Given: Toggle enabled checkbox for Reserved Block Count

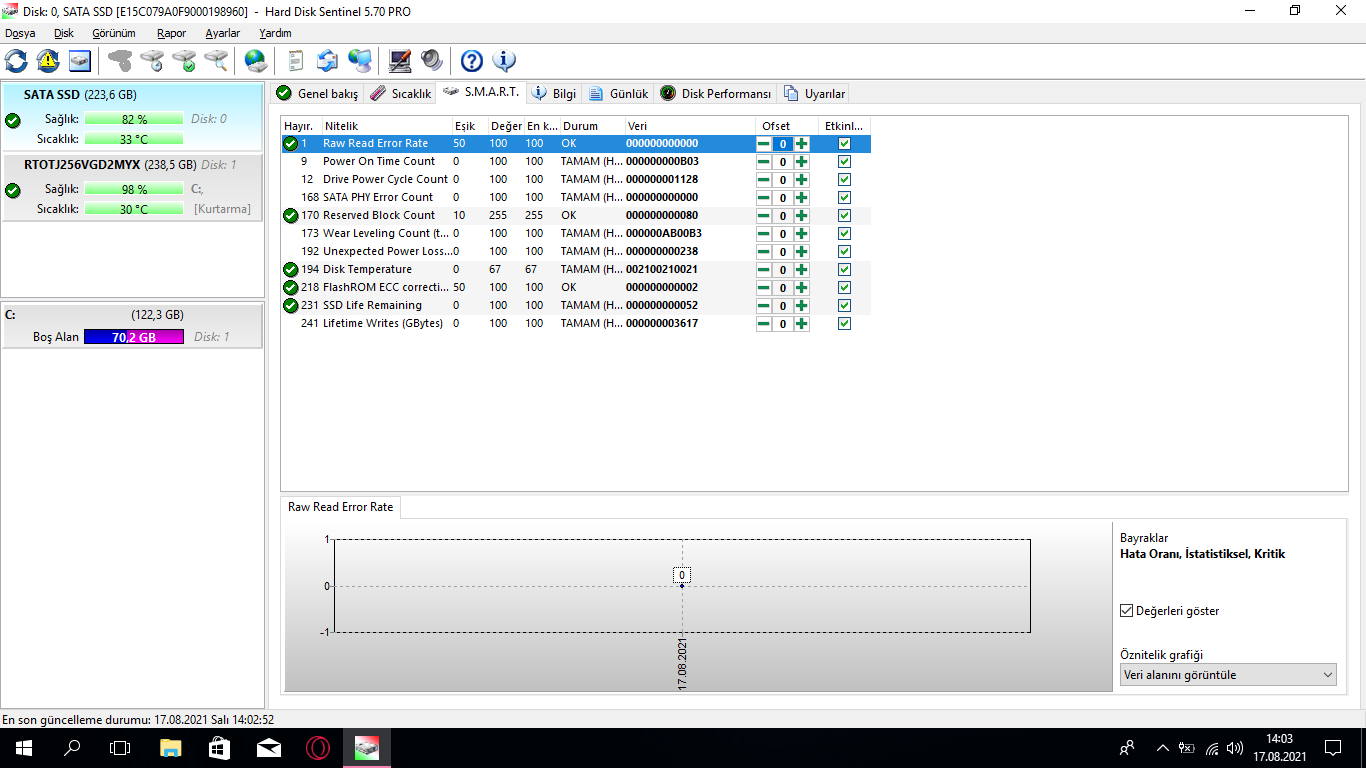Looking at the screenshot, I should 844,216.
